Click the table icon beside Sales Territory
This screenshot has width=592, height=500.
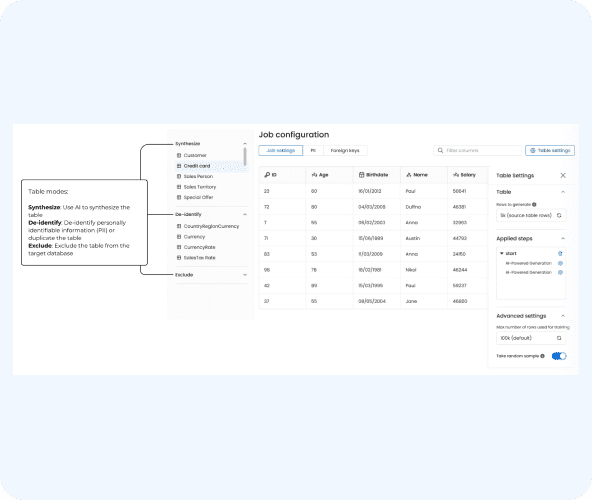[179, 187]
